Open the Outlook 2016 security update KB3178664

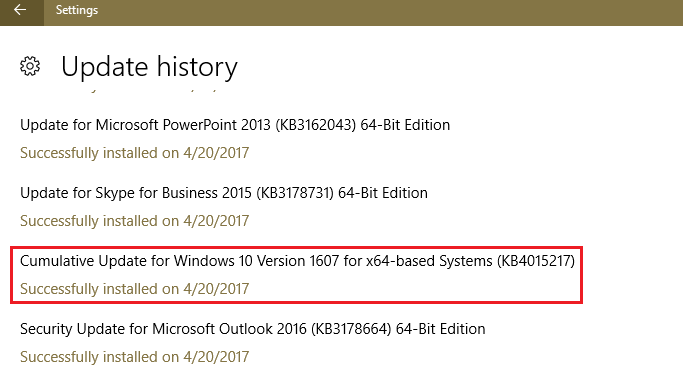tap(253, 329)
